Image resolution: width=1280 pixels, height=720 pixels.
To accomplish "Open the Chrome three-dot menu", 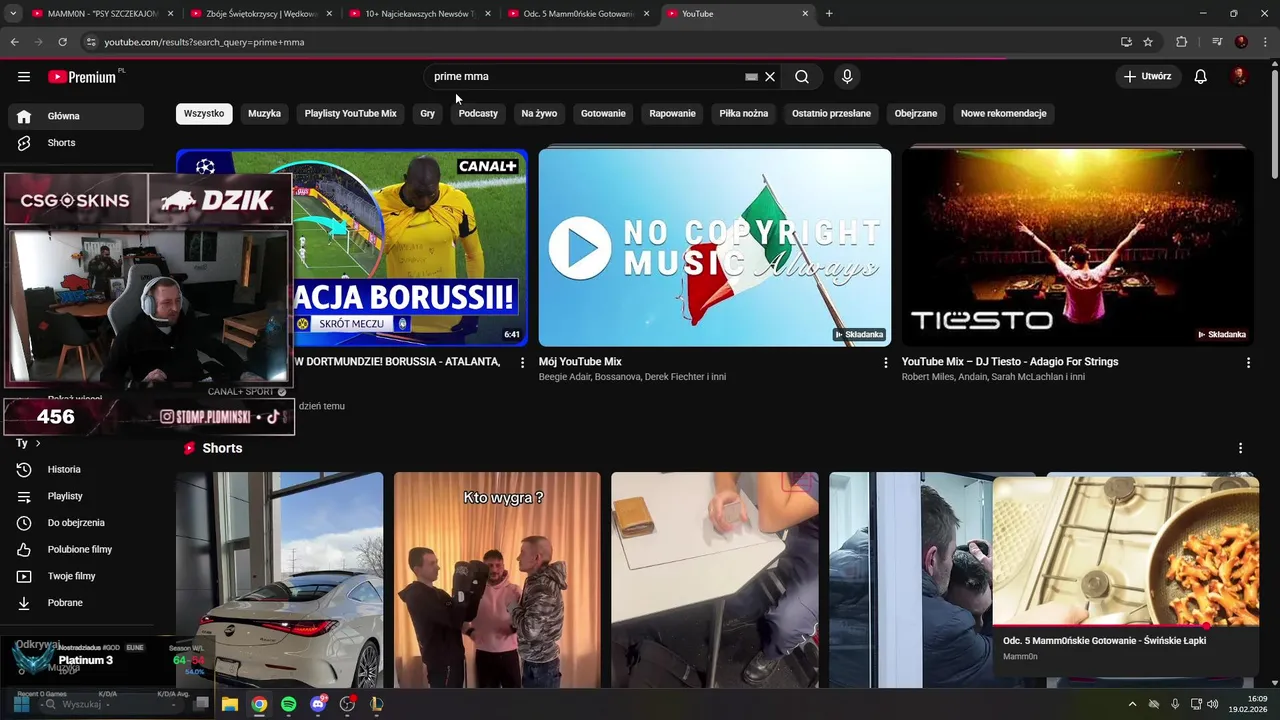I will pyautogui.click(x=1265, y=42).
